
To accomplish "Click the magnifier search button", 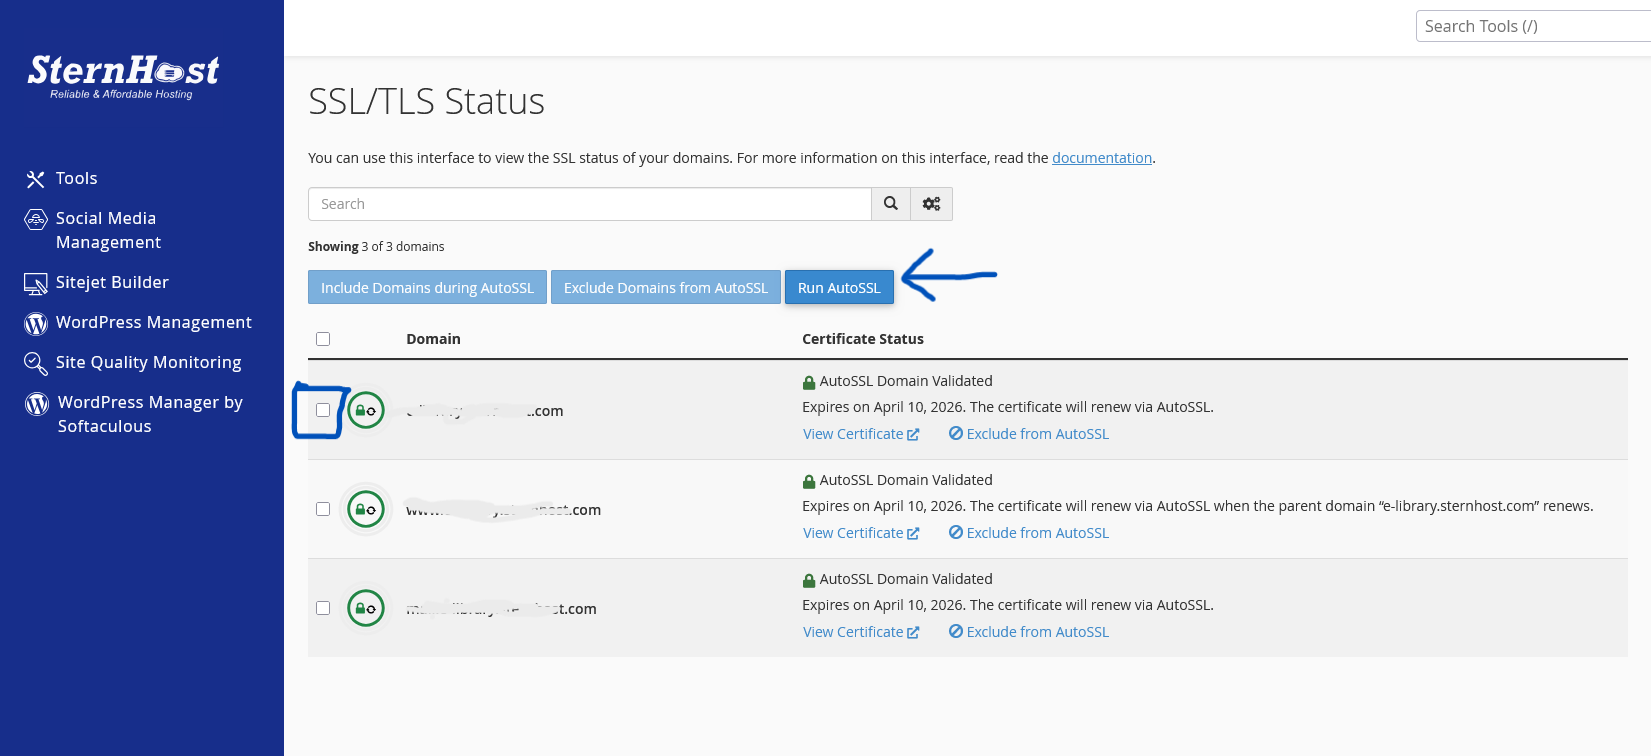I will (x=891, y=204).
